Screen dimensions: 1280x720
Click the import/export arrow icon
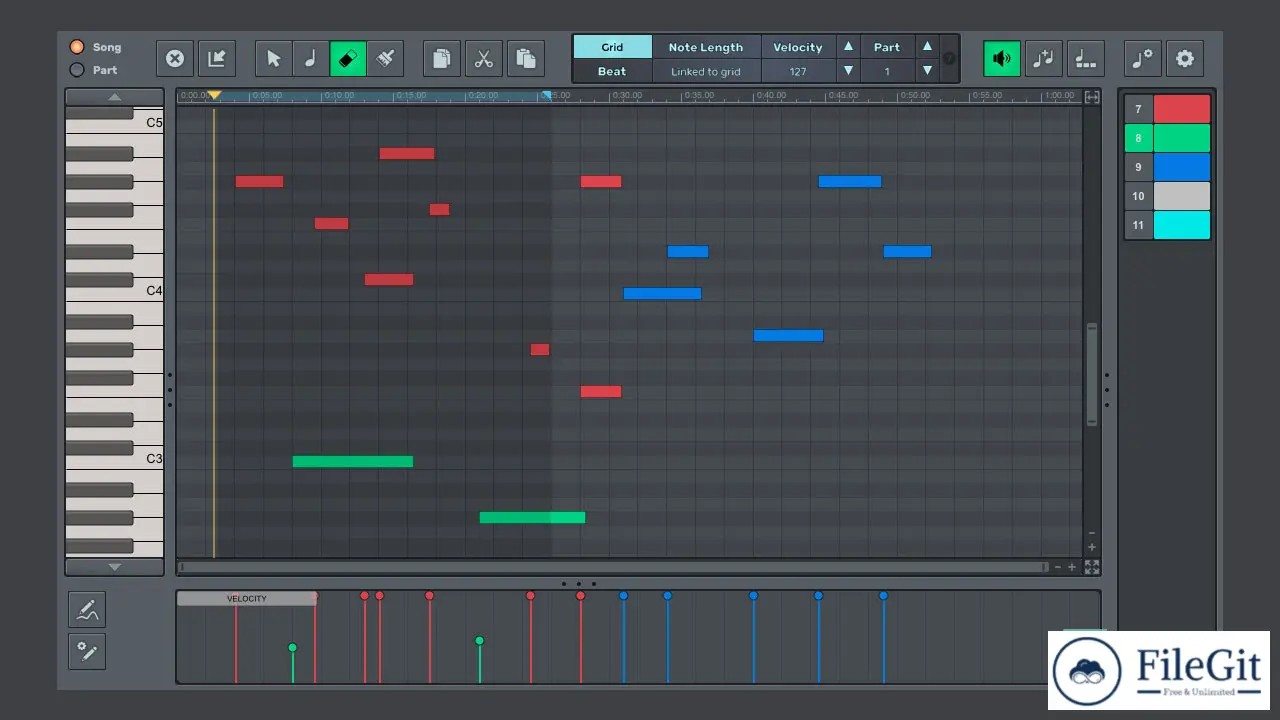point(216,59)
